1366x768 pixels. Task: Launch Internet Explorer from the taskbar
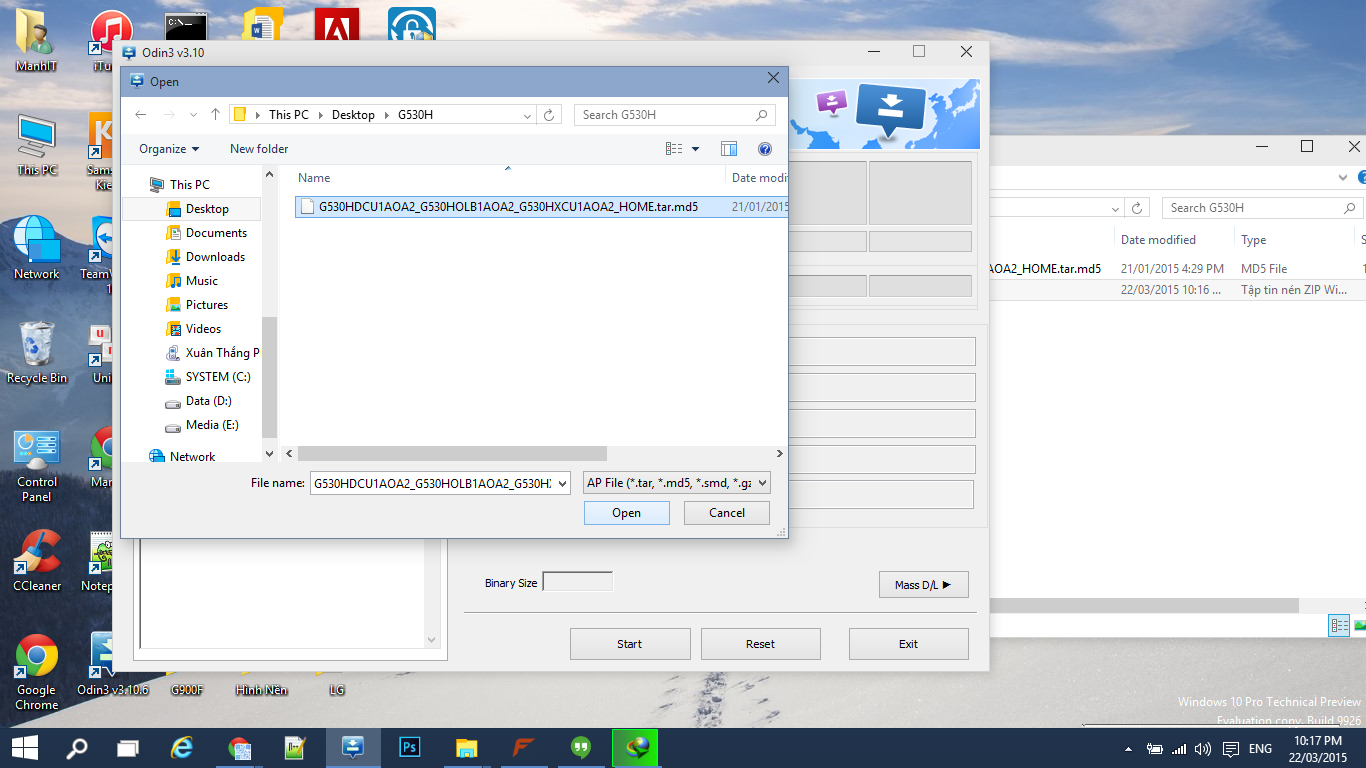point(181,747)
